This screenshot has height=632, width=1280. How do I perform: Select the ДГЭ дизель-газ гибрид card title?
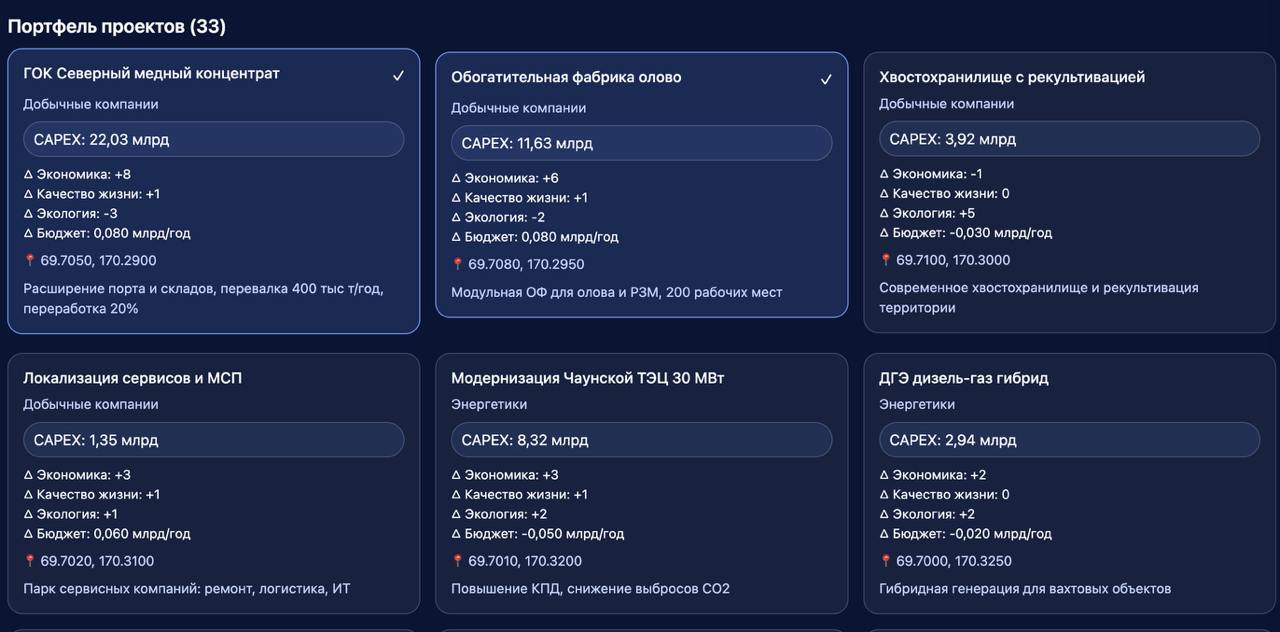963,378
